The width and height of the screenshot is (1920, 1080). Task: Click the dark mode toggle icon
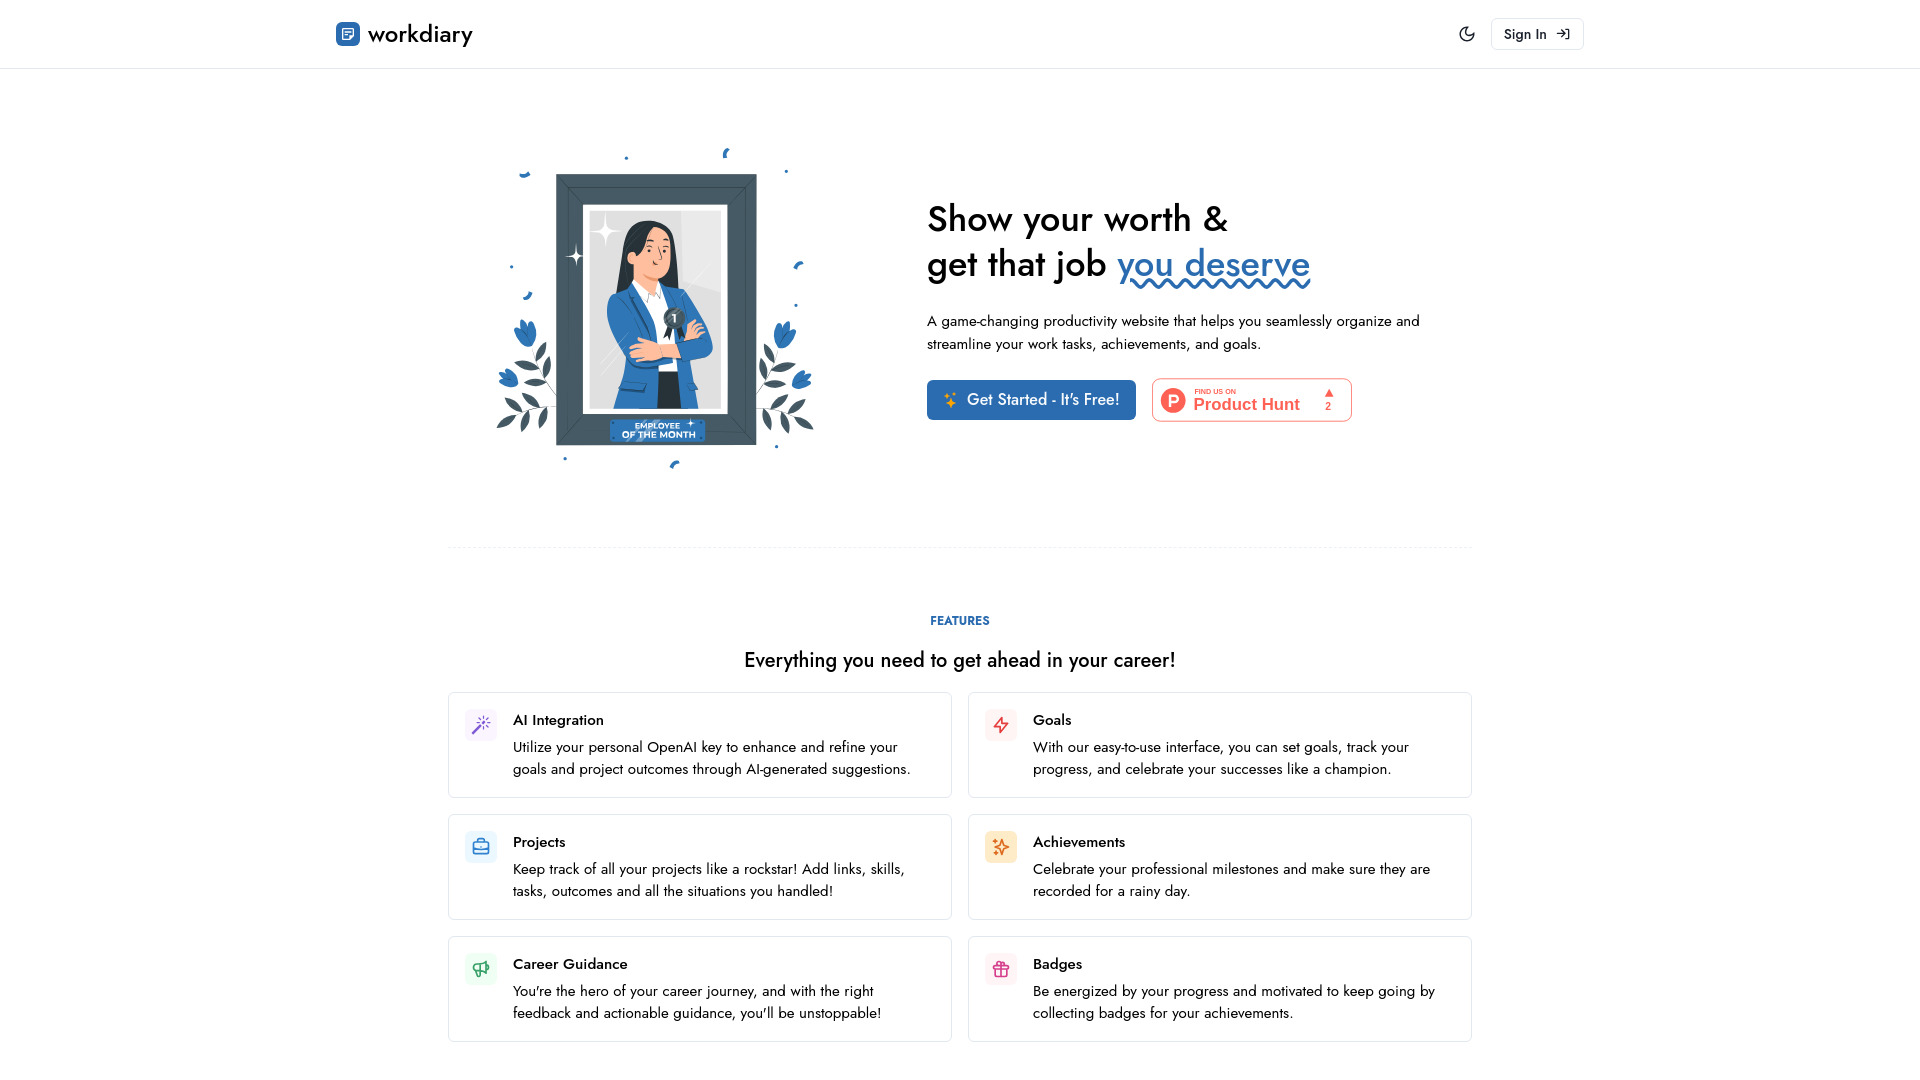click(1466, 34)
